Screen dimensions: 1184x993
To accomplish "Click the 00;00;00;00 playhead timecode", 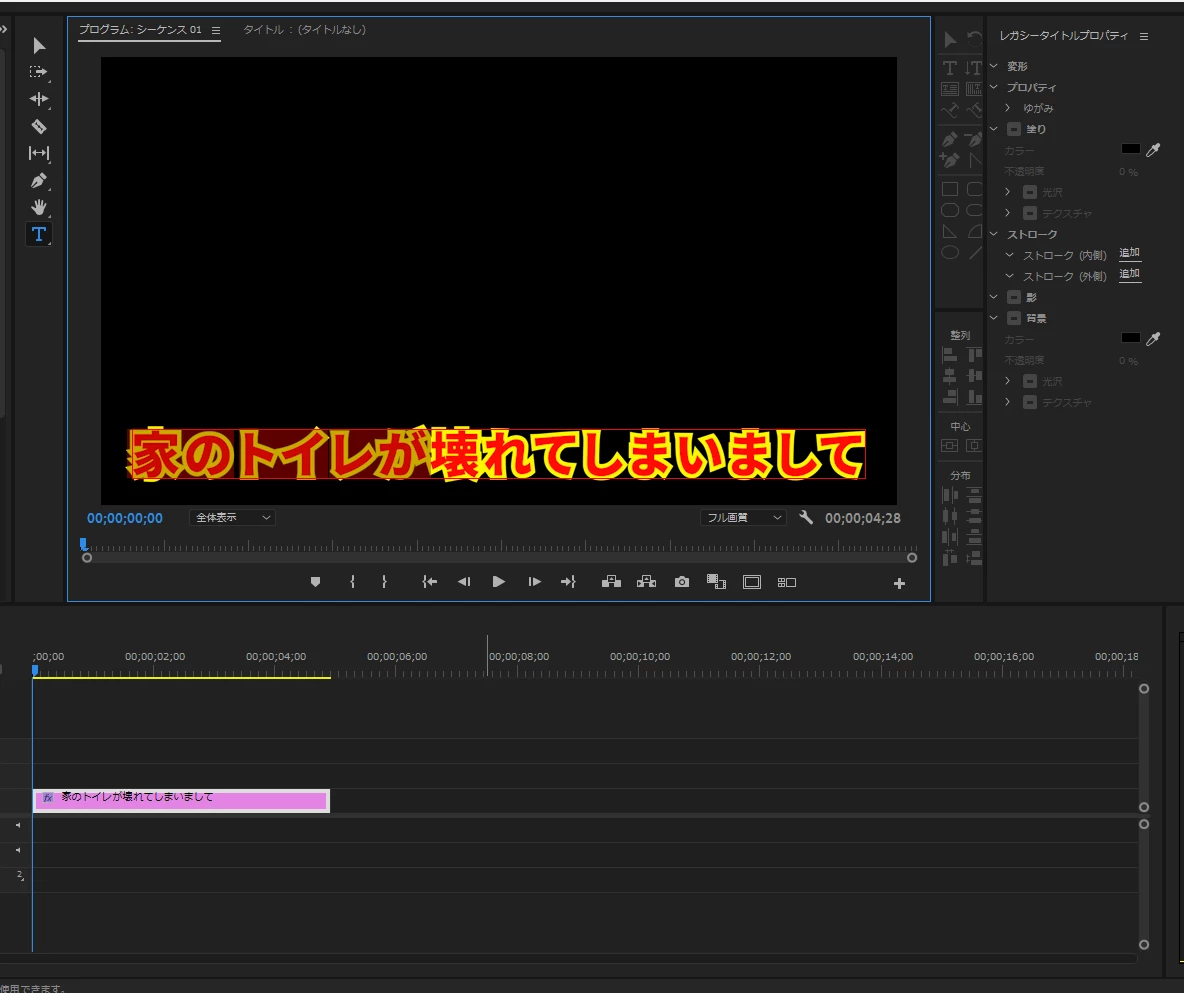I will click(x=125, y=518).
